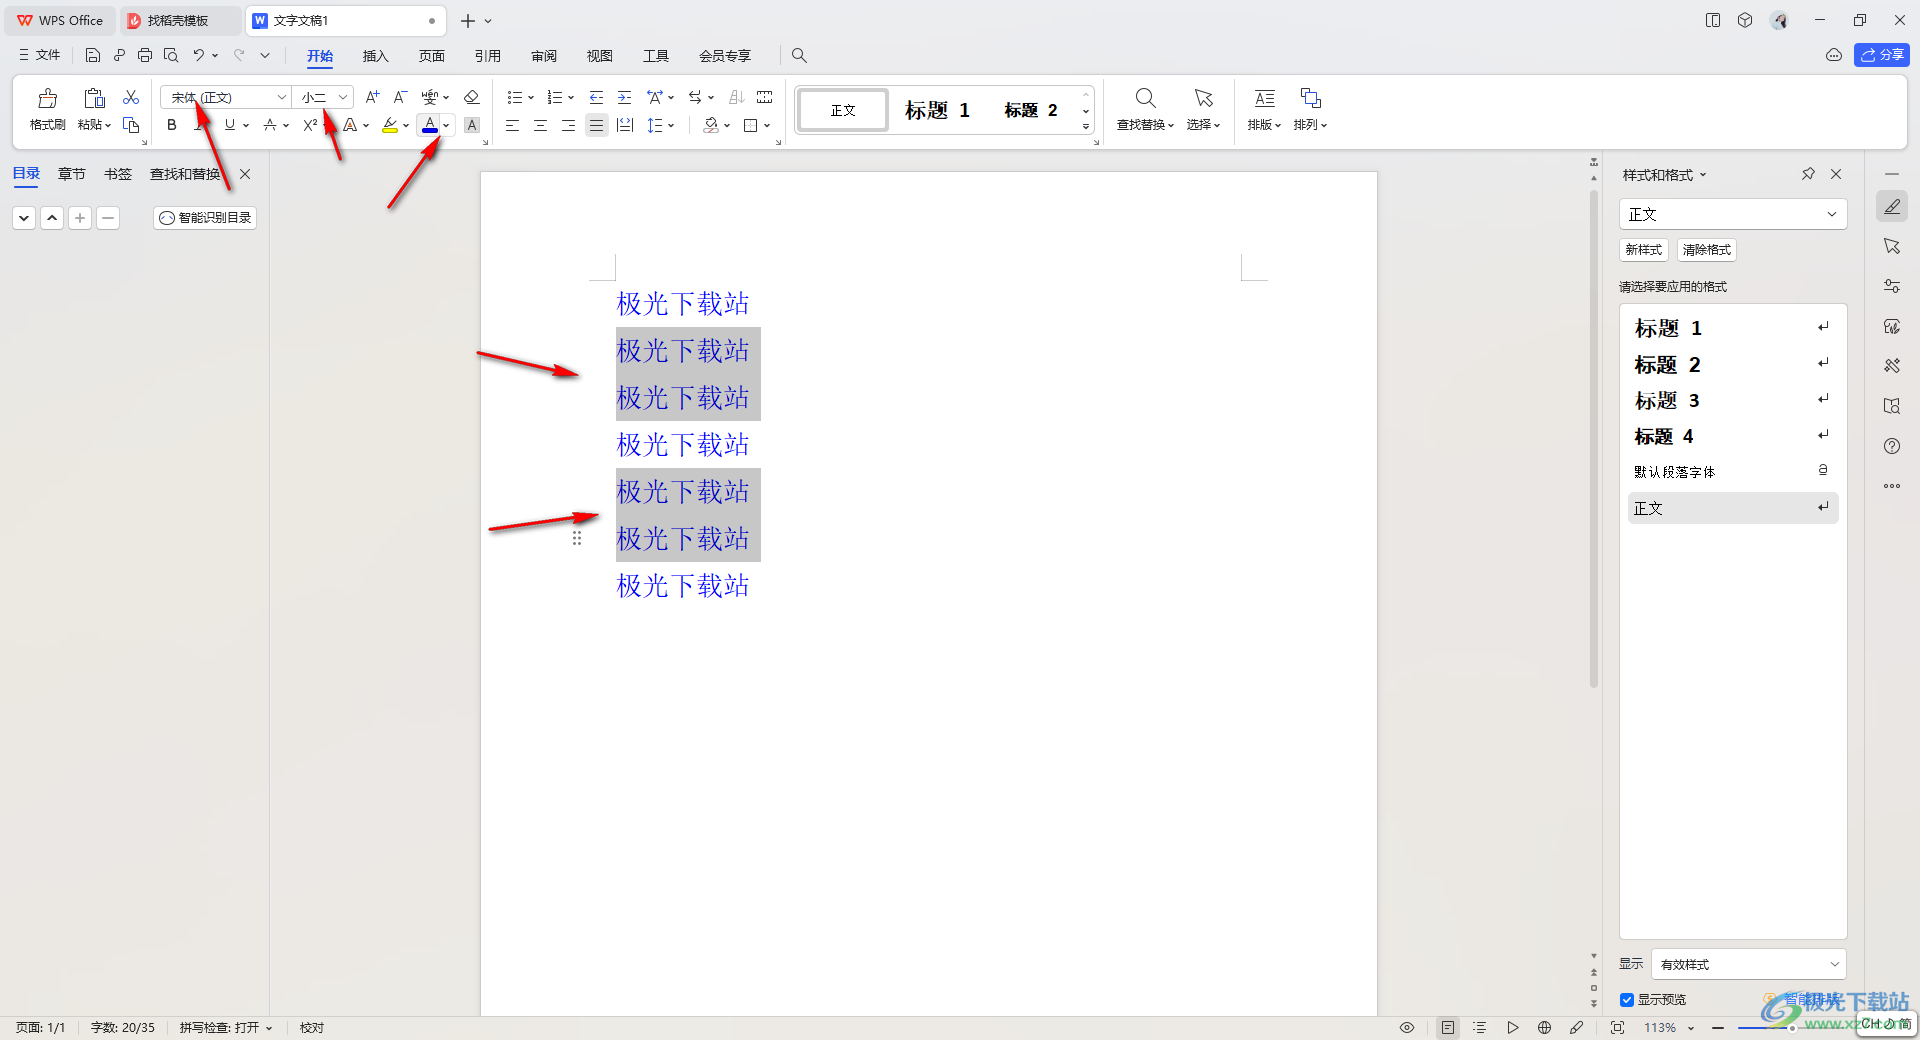Click the Clear Format button
Viewport: 1920px width, 1040px height.
[x=1706, y=250]
